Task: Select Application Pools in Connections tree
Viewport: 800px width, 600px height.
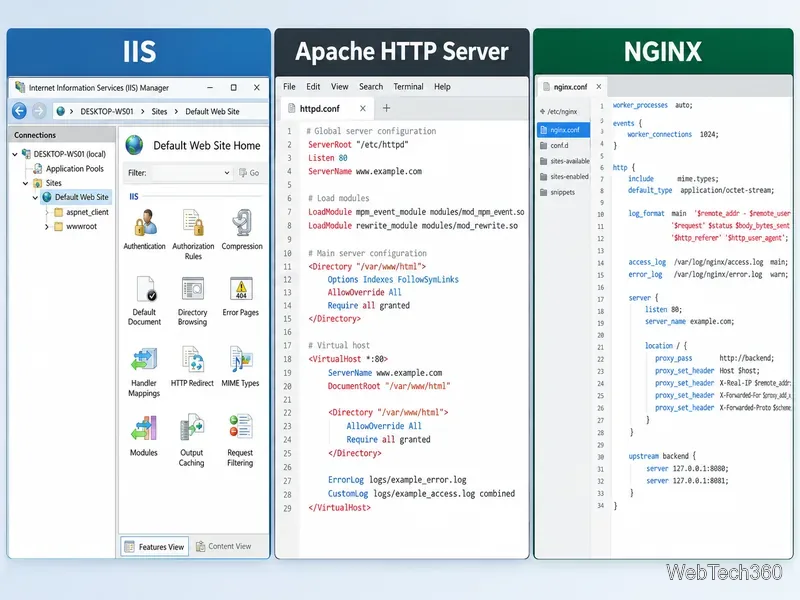Action: (x=74, y=168)
